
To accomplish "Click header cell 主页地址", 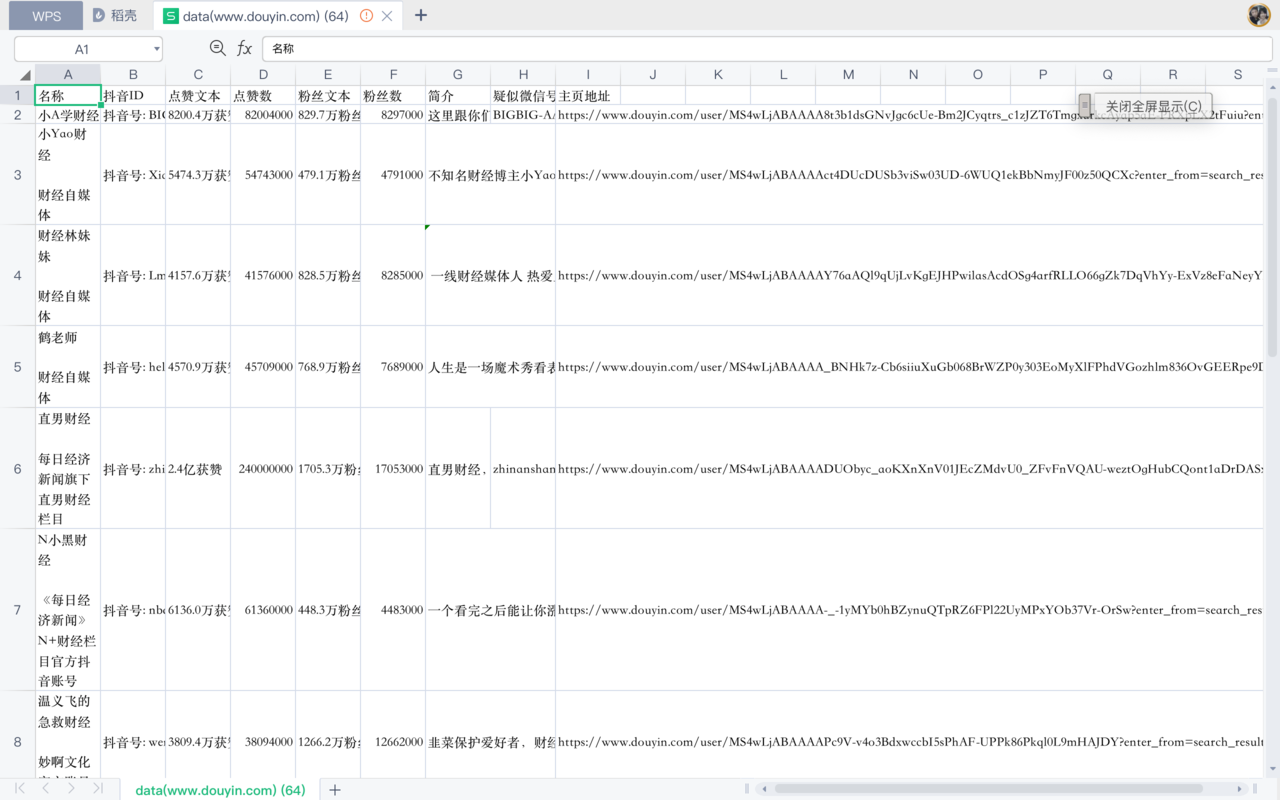I will click(588, 96).
